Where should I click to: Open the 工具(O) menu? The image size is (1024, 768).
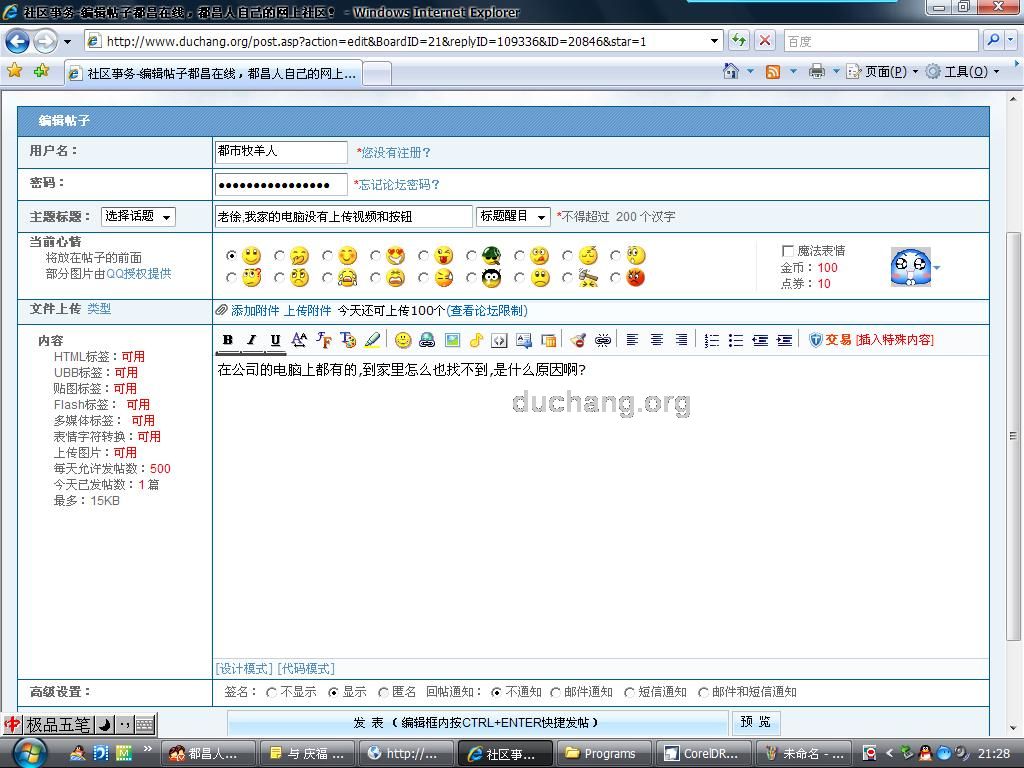[963, 71]
